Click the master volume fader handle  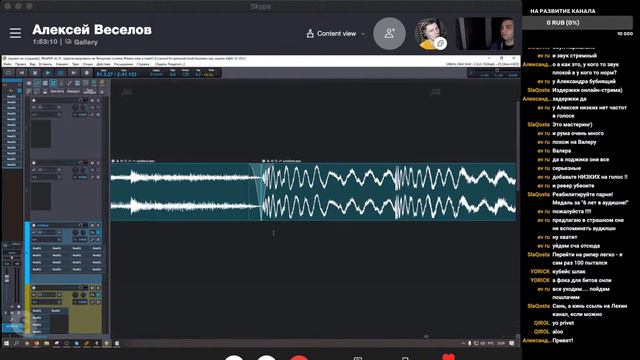tap(7, 278)
